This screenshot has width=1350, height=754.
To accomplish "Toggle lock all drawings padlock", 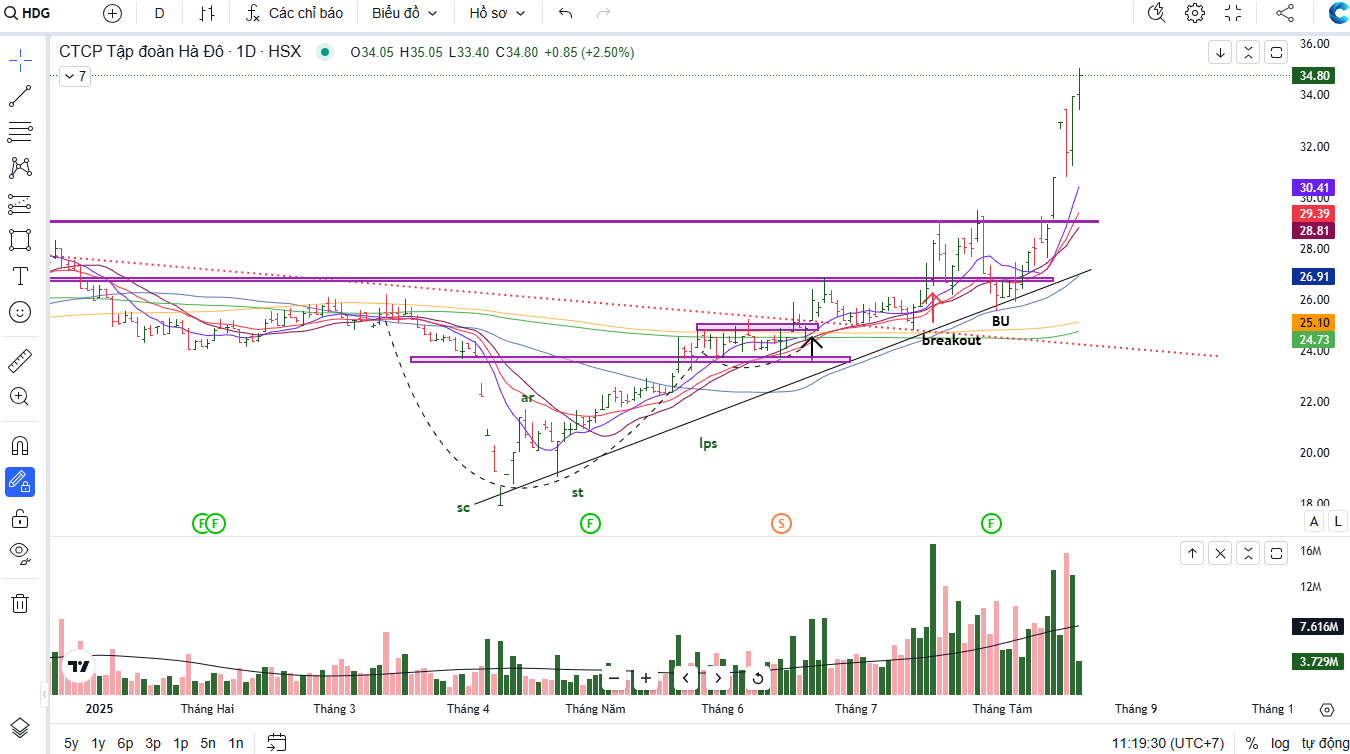I will (20, 518).
